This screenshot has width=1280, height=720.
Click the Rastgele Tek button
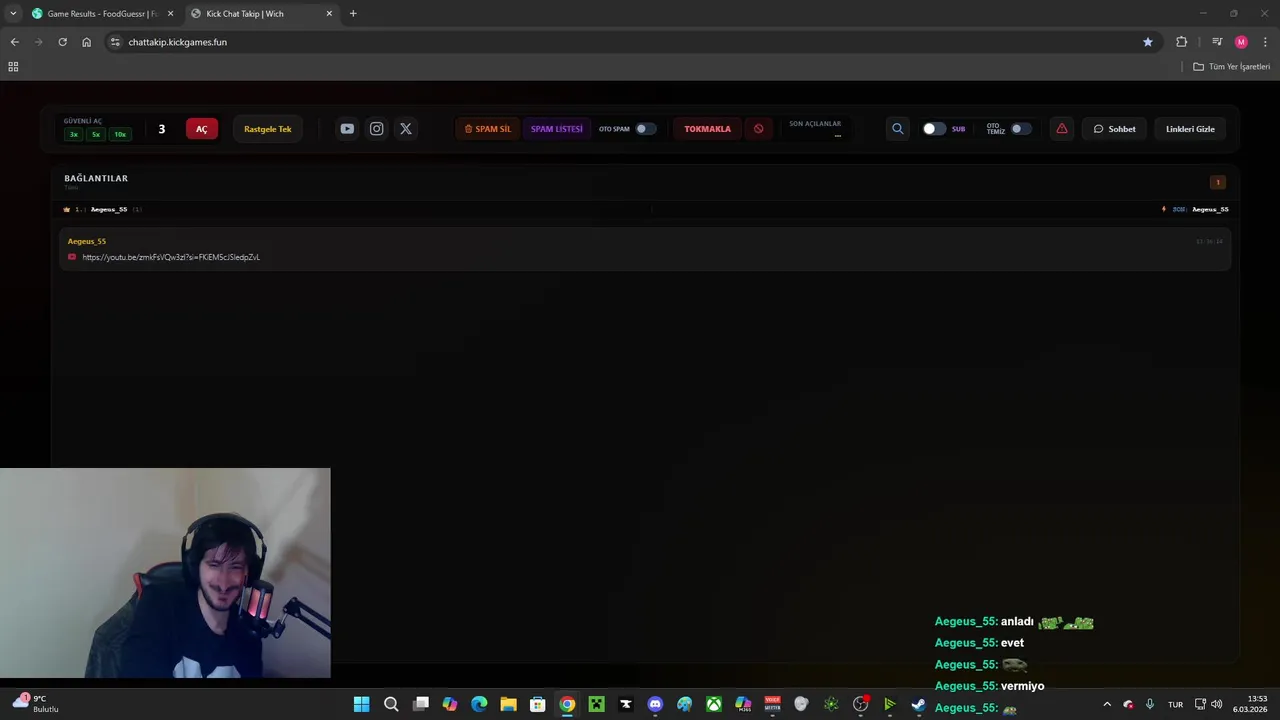(x=268, y=129)
